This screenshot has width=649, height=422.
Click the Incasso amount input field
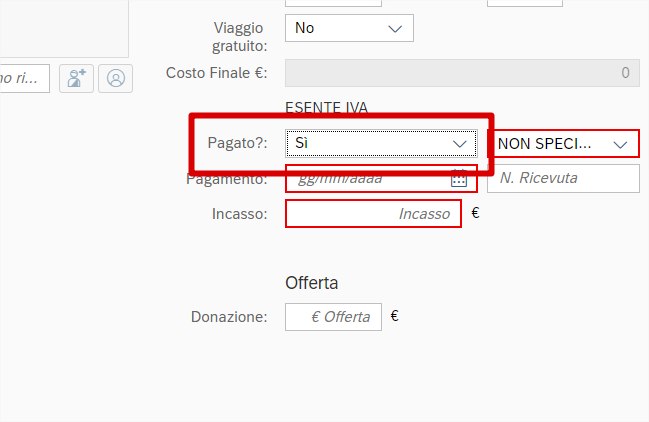(x=373, y=214)
